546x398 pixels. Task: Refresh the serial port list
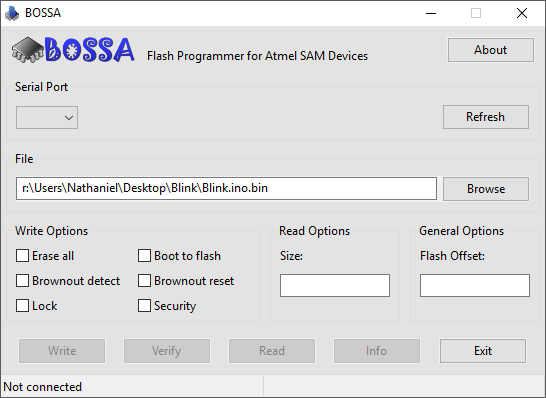(x=486, y=117)
